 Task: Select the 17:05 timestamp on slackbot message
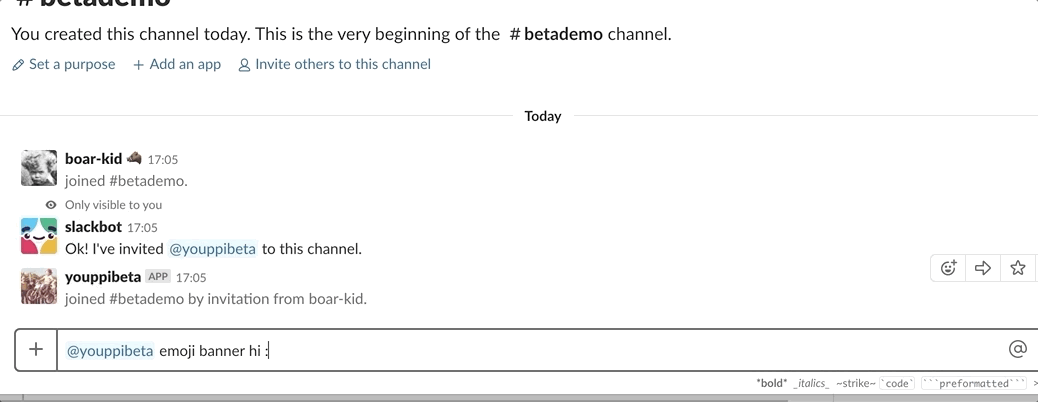tap(142, 228)
